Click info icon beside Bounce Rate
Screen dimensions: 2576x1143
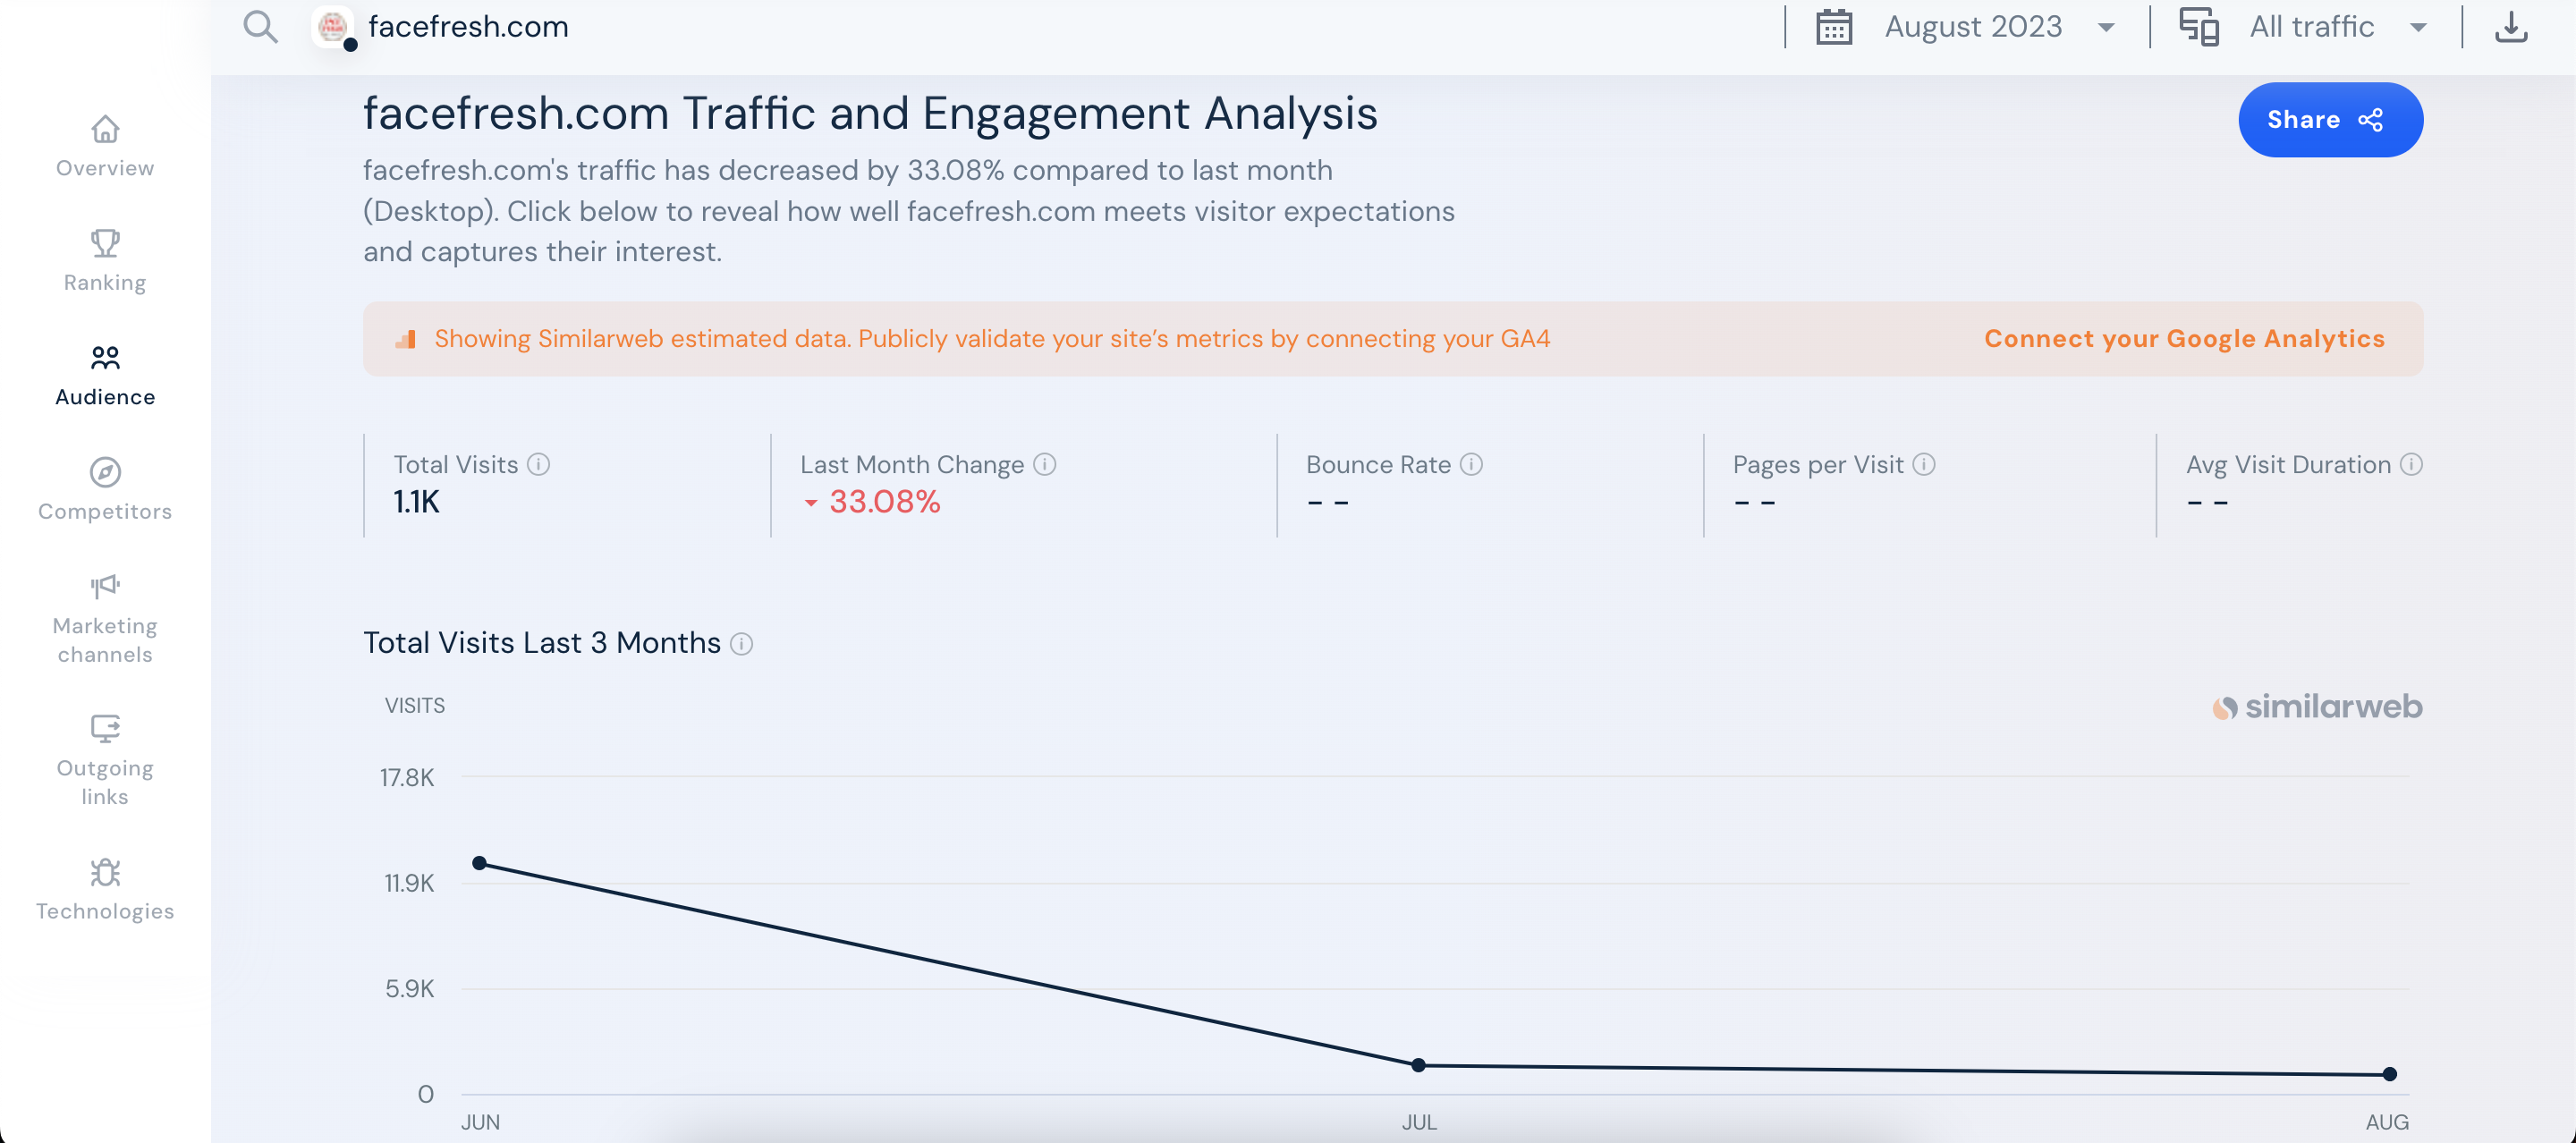(x=1471, y=464)
